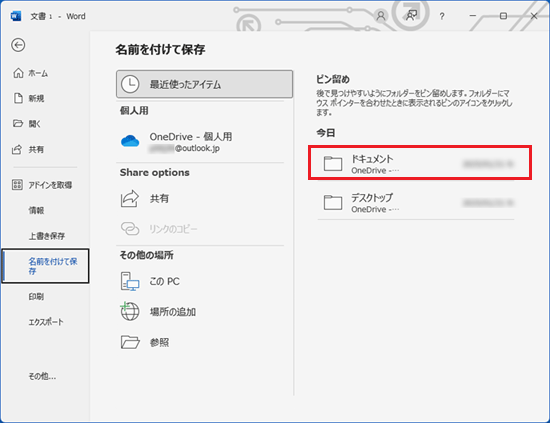Click the blue OneDrive cloud icon

point(130,141)
